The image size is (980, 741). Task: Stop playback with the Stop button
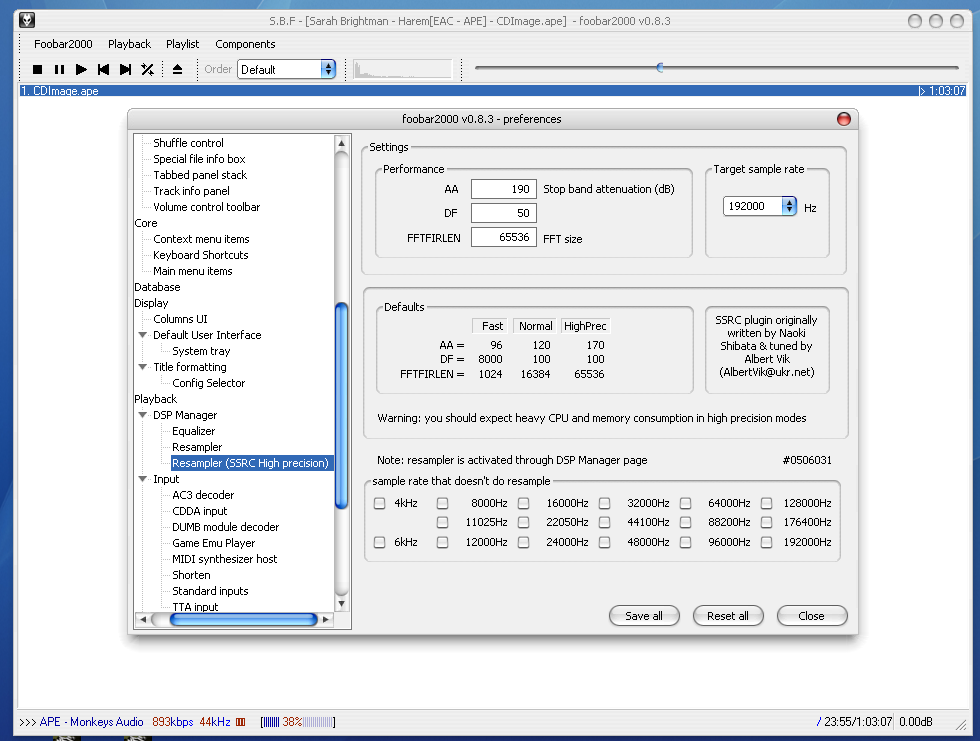pyautogui.click(x=38, y=69)
